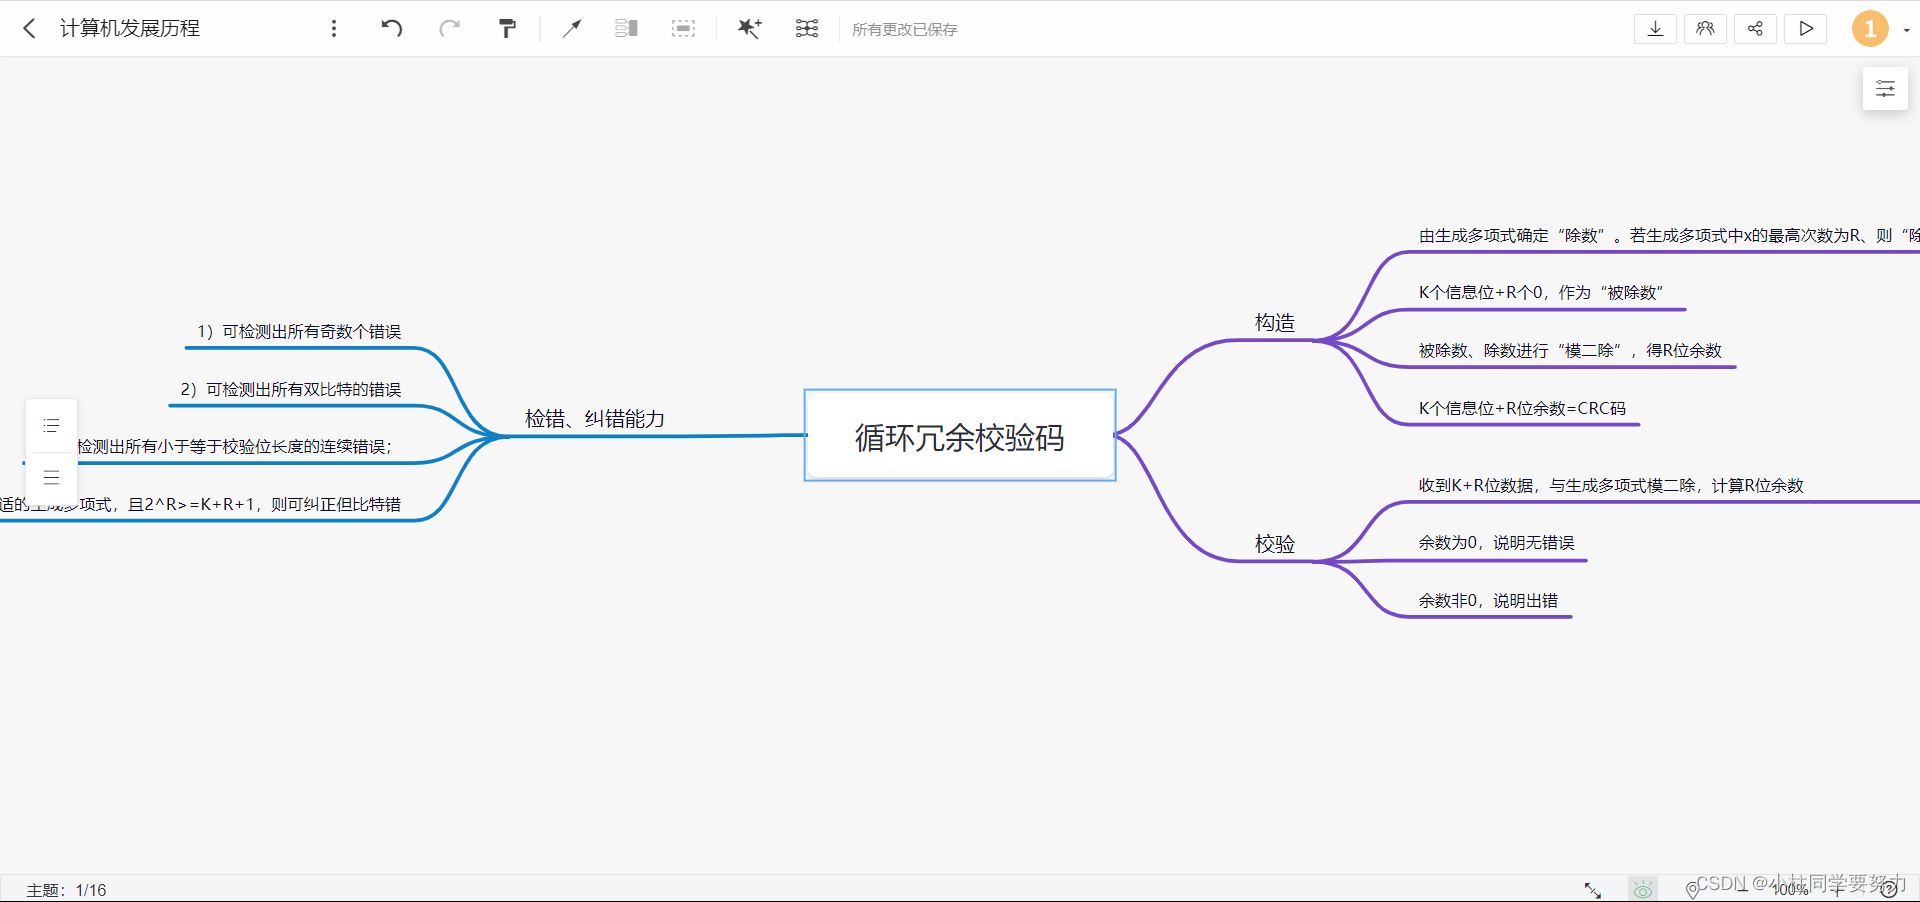Image resolution: width=1920 pixels, height=902 pixels.
Task: Select the central topic 循环冗余校验码
Action: 960,436
